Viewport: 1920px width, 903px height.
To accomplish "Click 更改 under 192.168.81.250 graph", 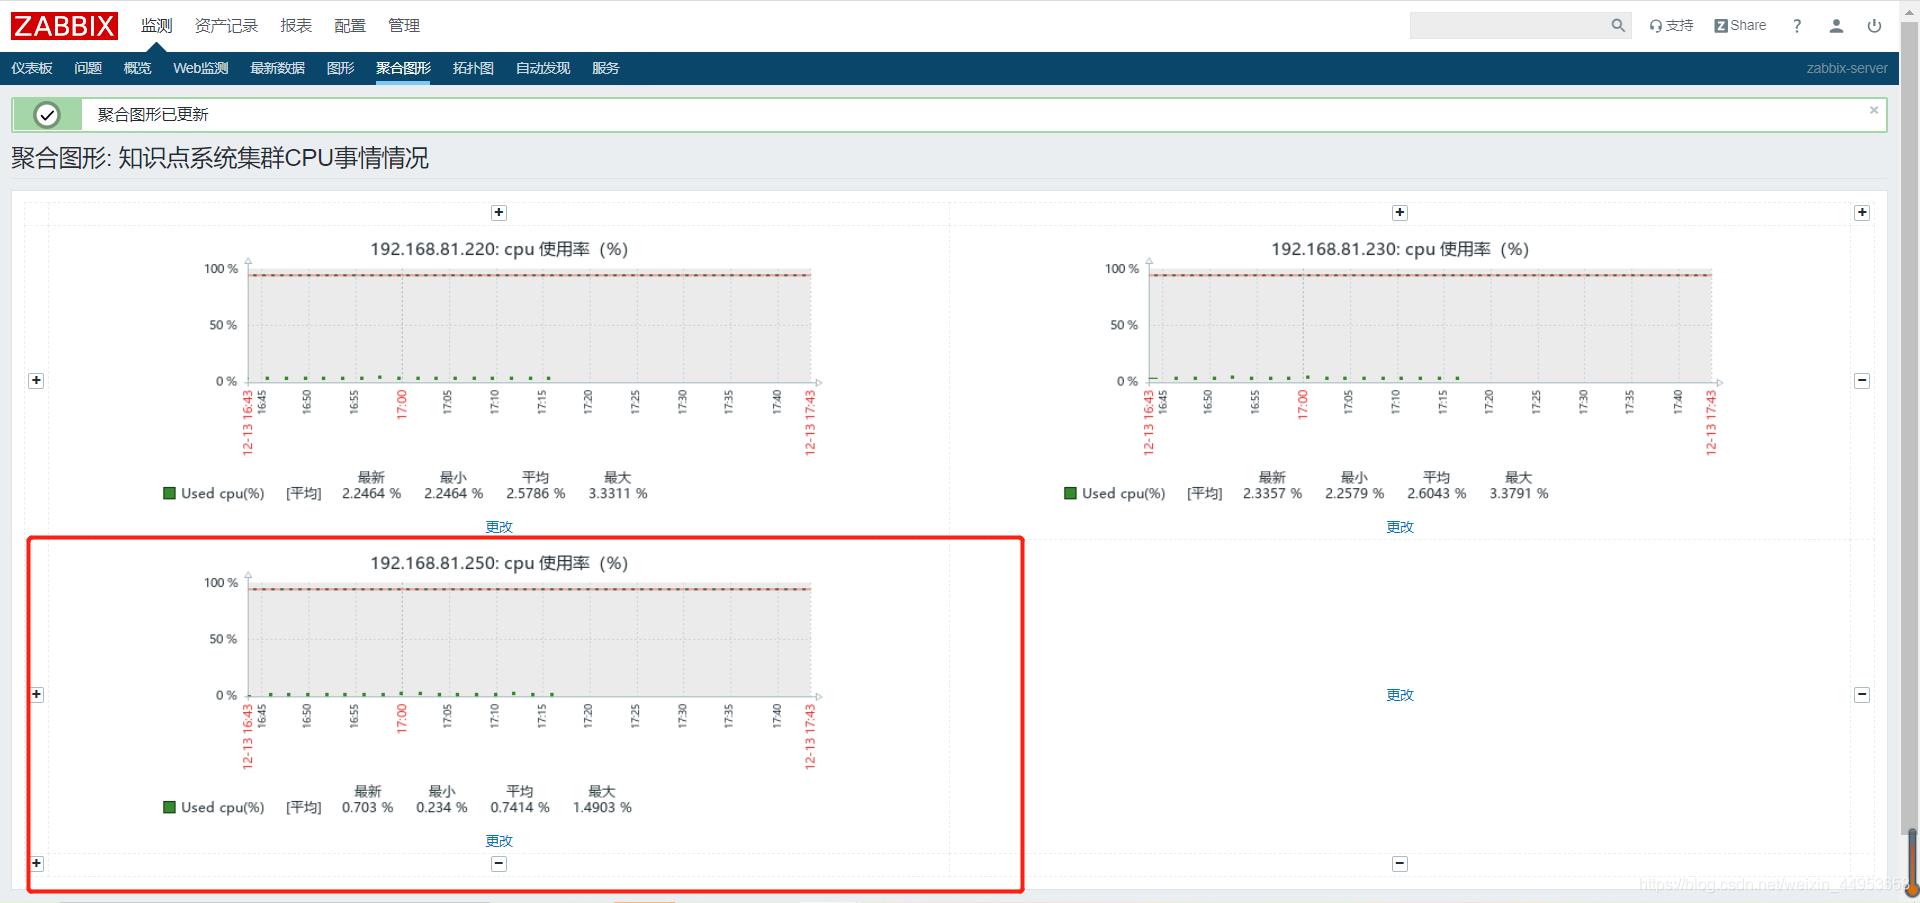I will tap(499, 841).
